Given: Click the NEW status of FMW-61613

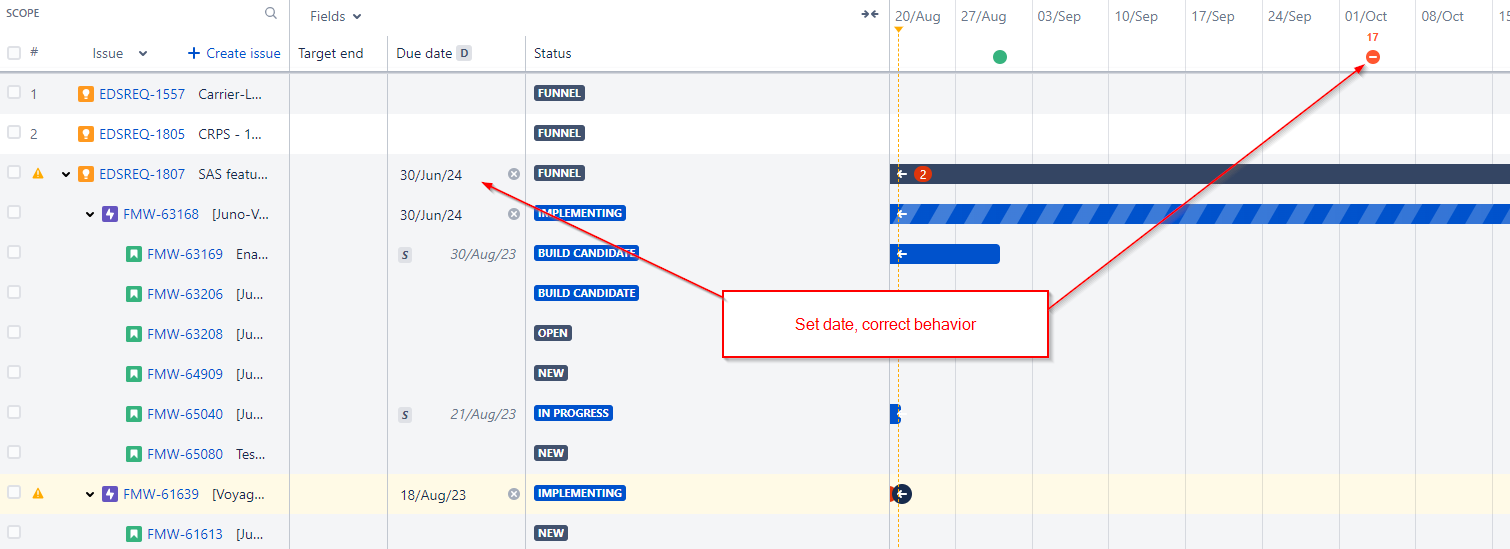Looking at the screenshot, I should [551, 533].
